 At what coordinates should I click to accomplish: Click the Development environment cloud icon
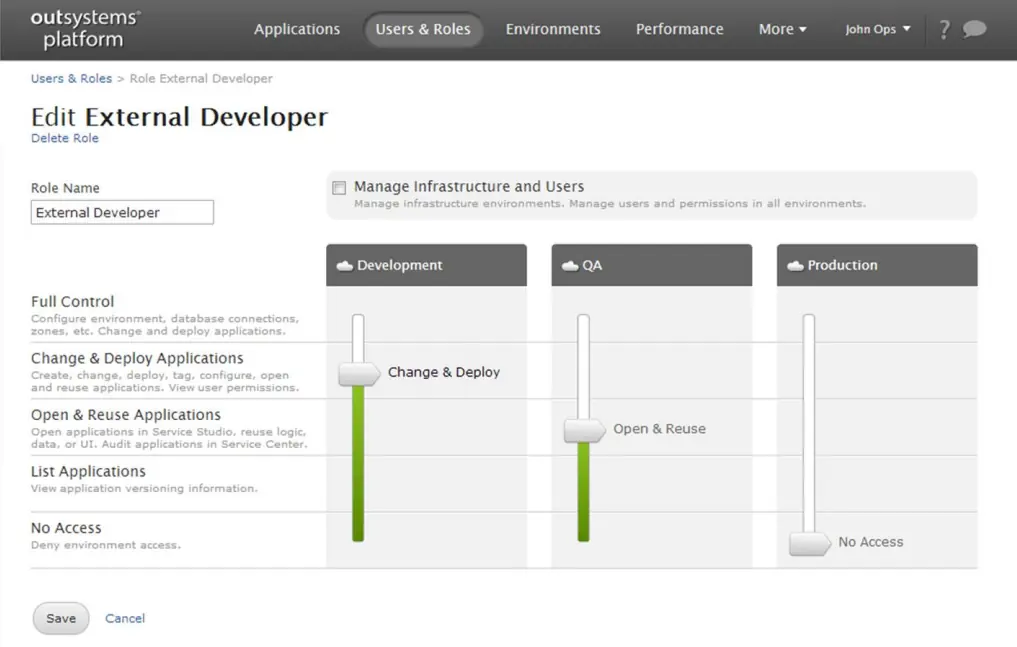(344, 265)
